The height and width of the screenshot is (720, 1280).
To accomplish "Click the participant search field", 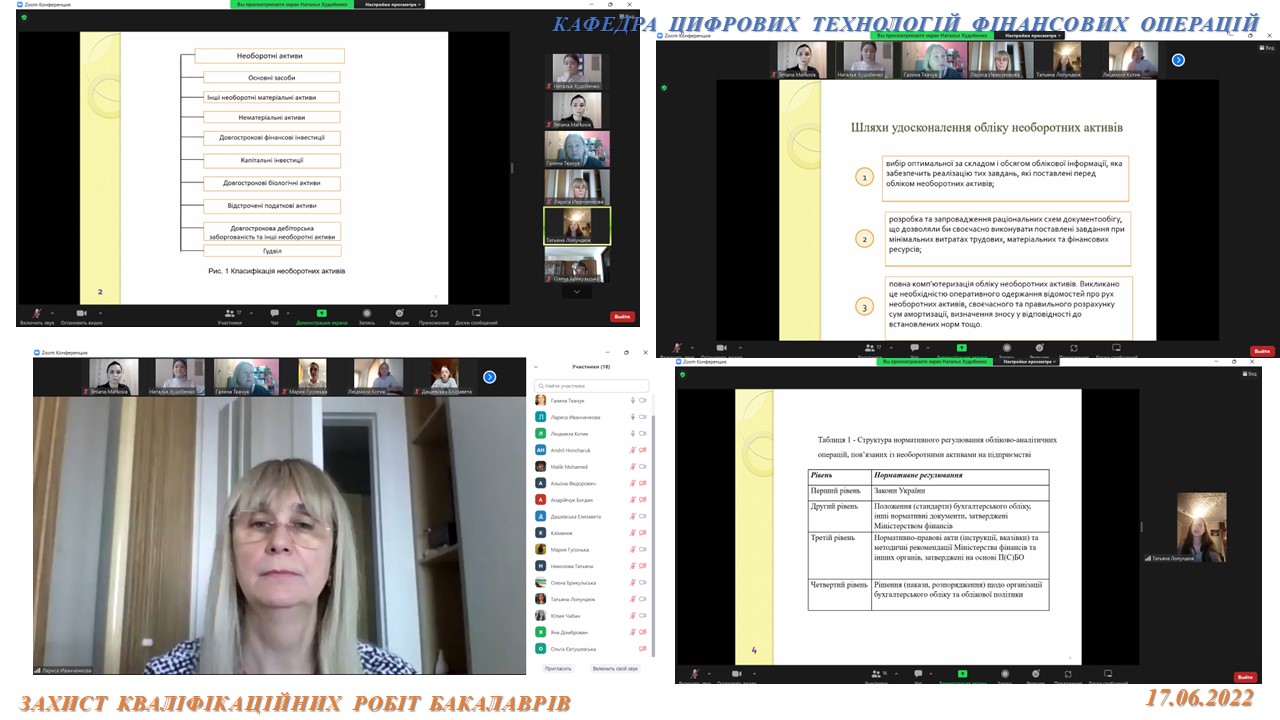I will click(x=592, y=384).
